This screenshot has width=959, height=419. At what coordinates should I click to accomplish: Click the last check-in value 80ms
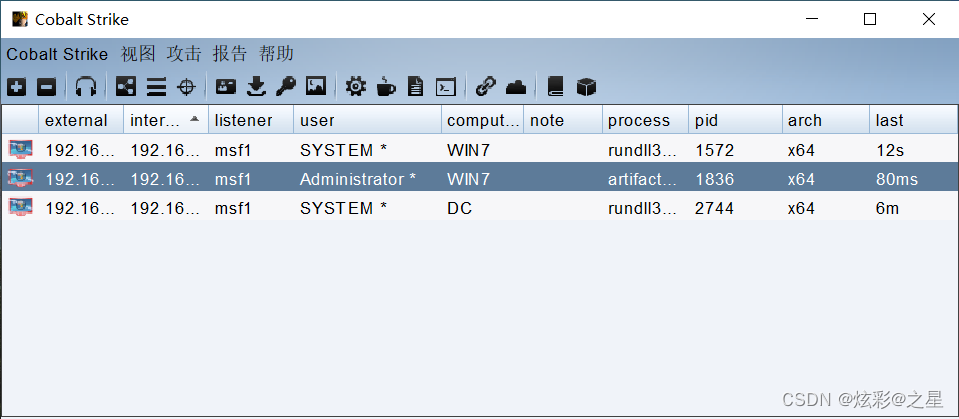click(x=897, y=179)
